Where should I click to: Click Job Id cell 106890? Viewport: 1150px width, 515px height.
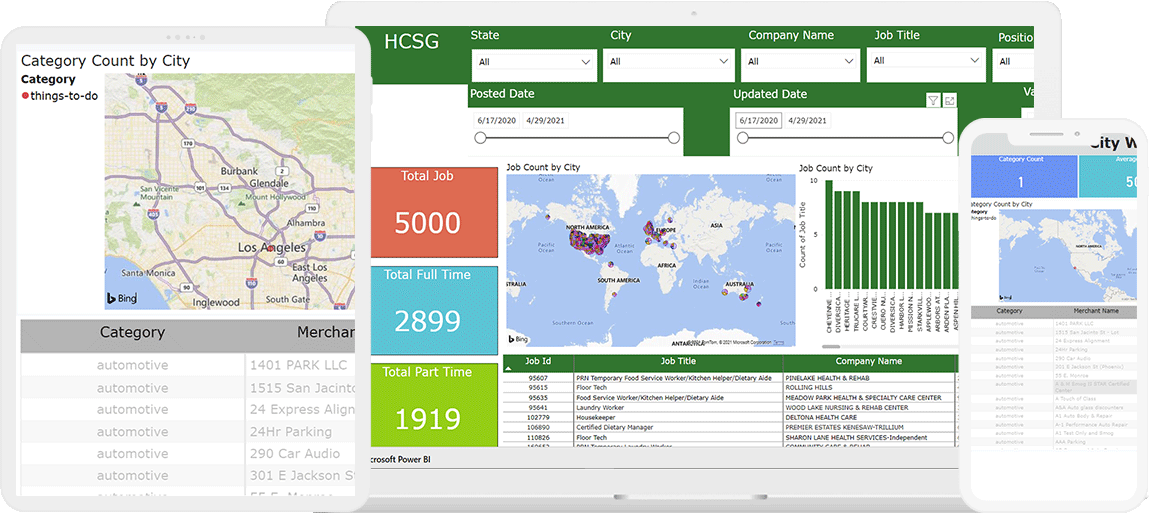(x=538, y=427)
